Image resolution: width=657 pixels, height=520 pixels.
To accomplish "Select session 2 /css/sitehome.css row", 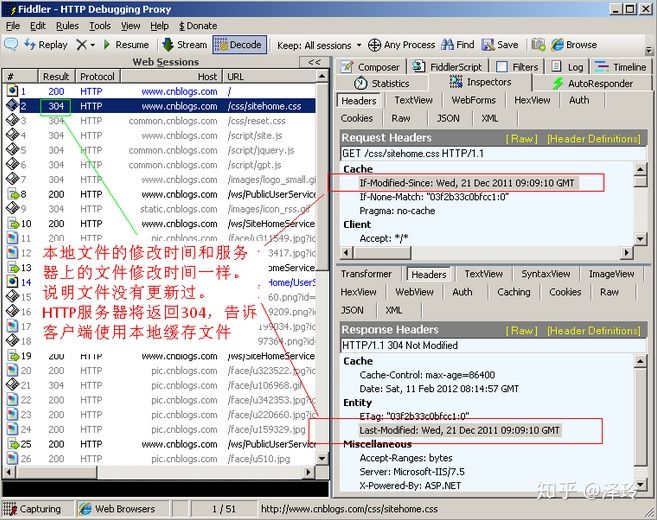I will 161,106.
